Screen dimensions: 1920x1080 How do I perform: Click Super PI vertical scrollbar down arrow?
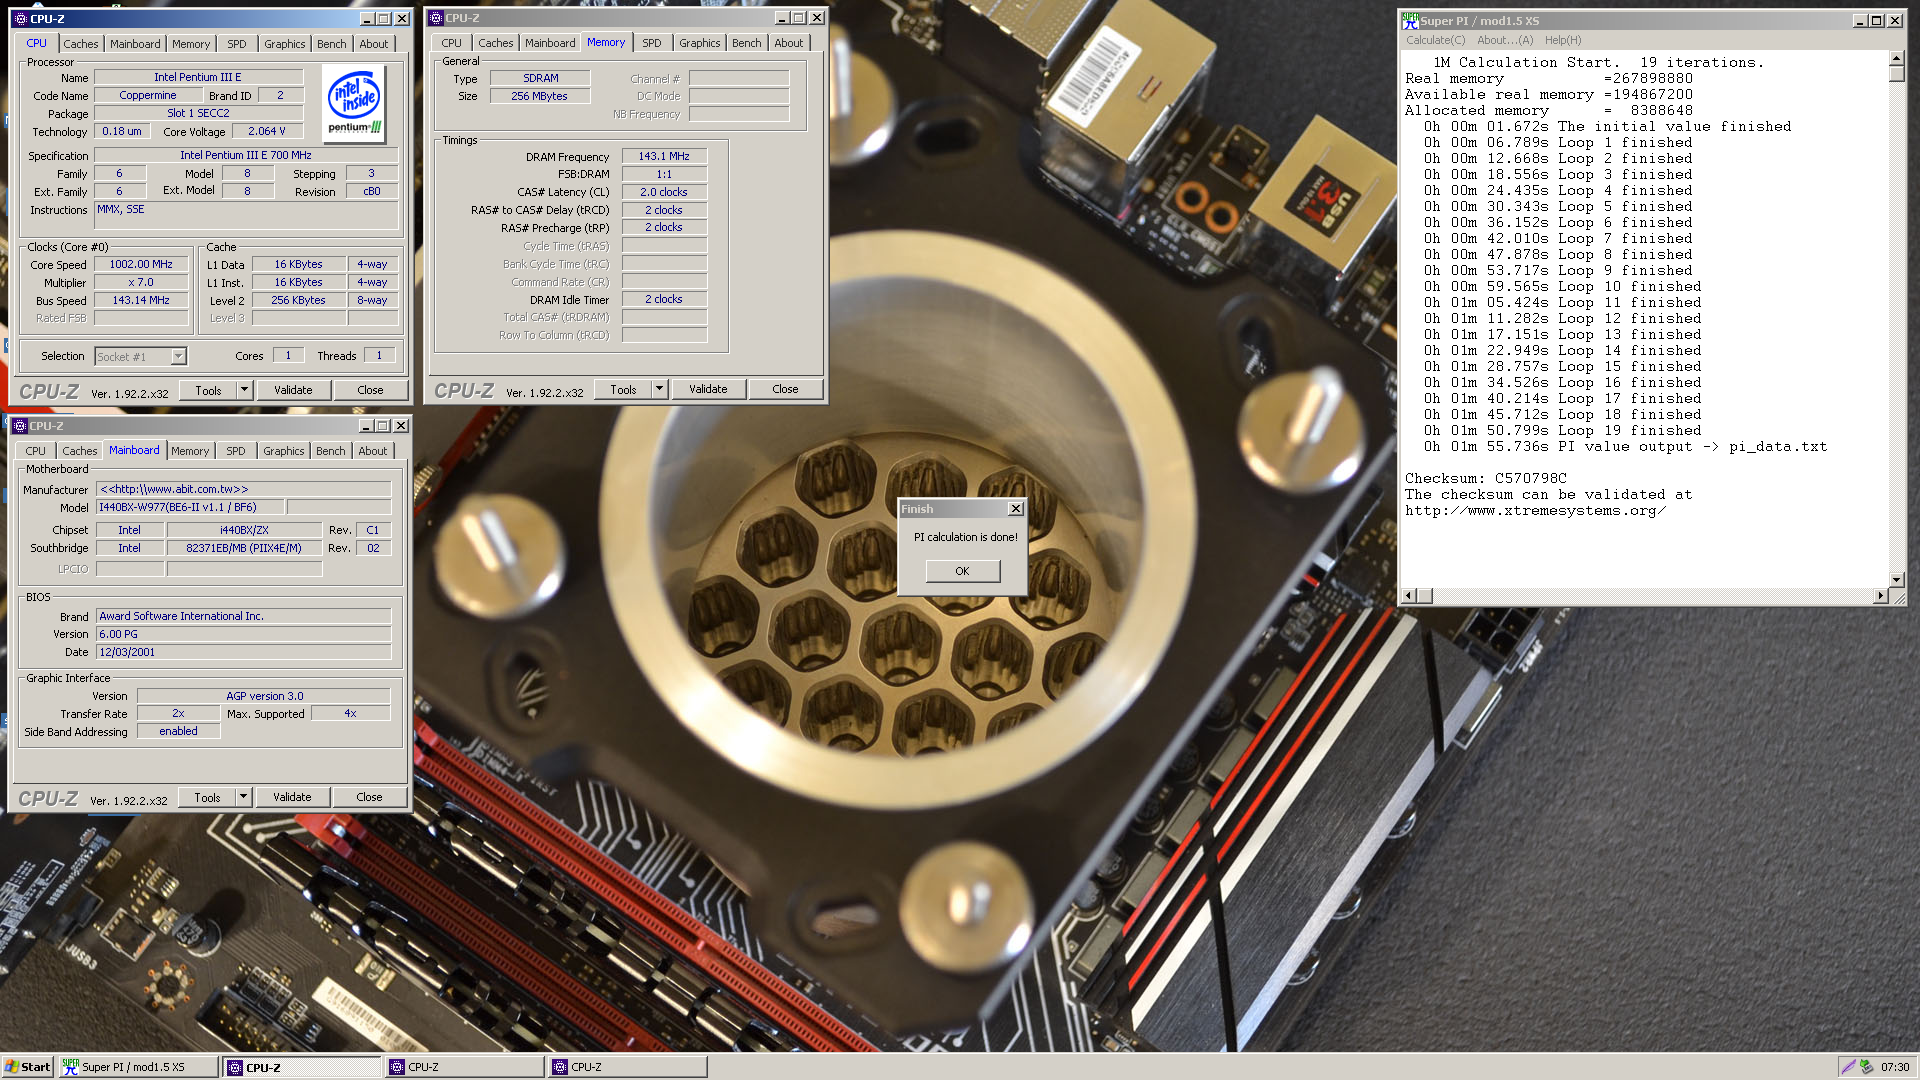[1896, 580]
